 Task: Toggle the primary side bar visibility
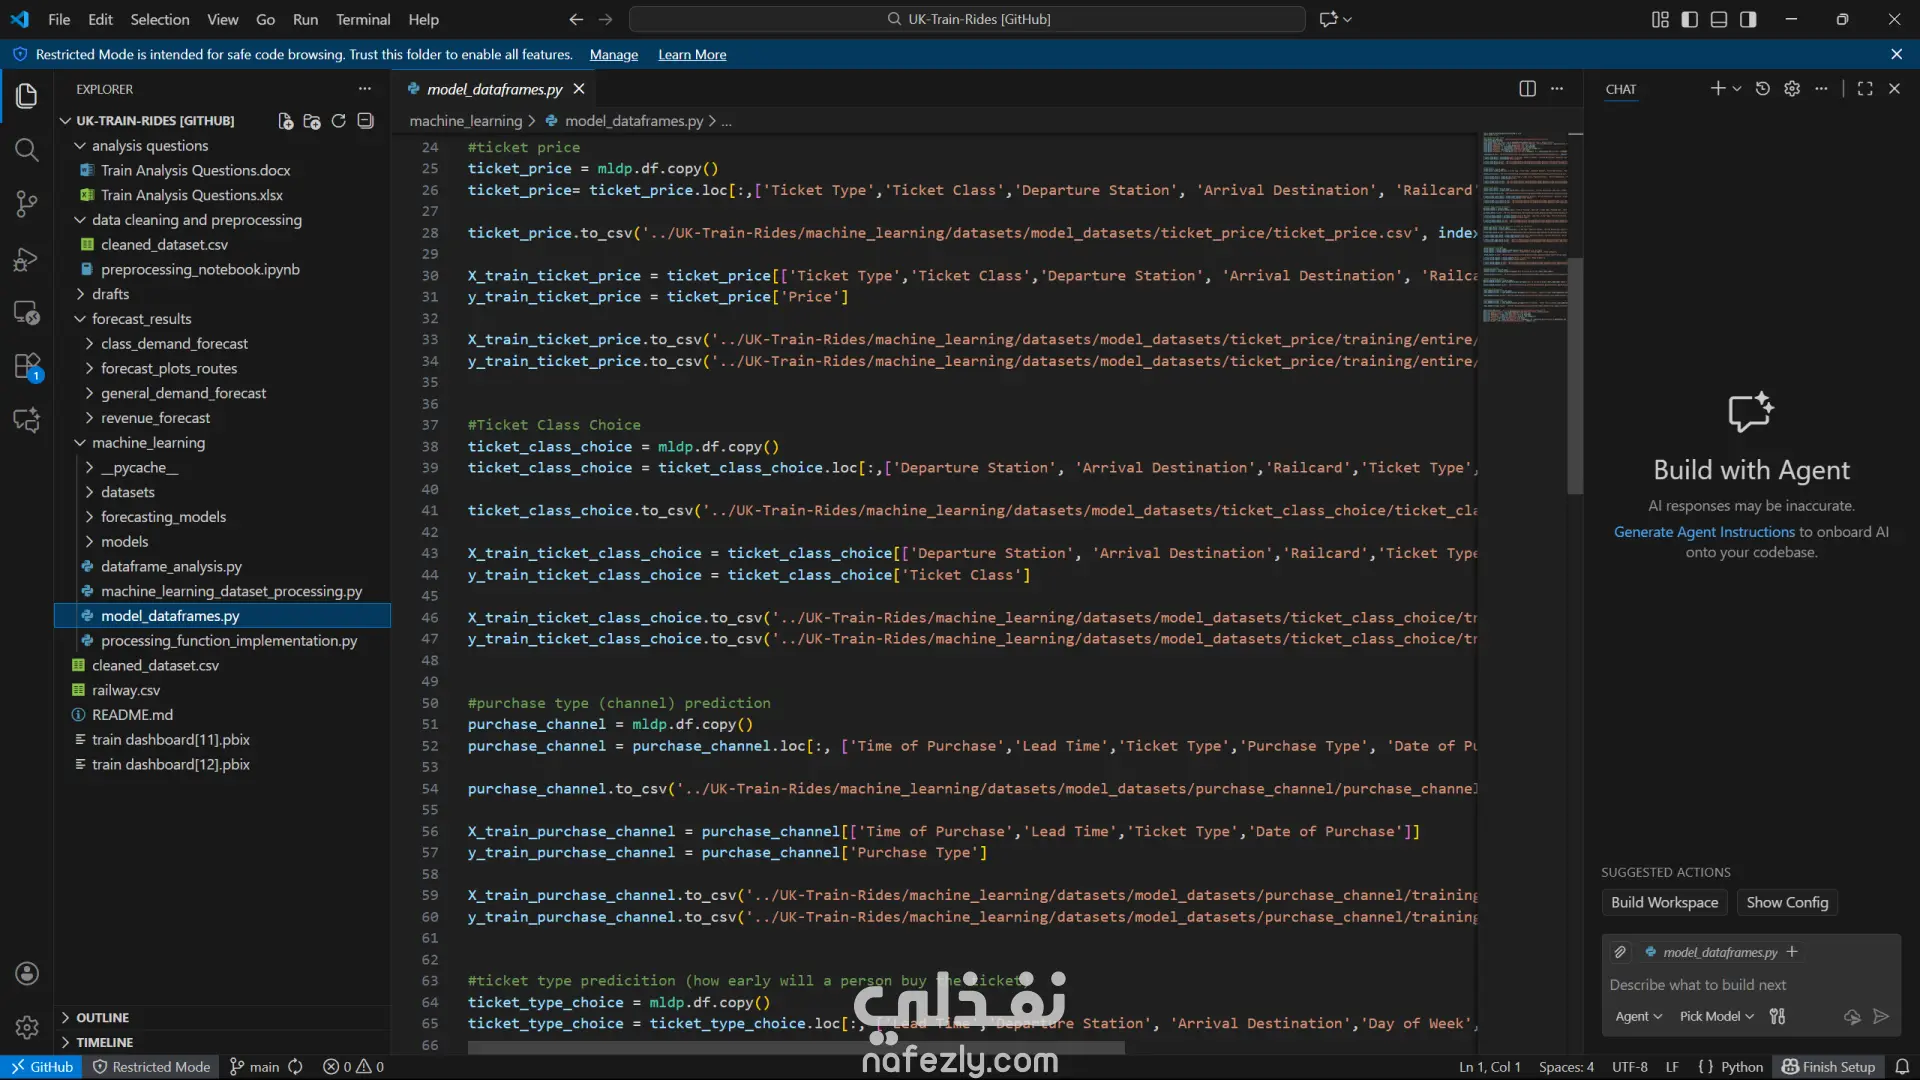[x=1690, y=19]
